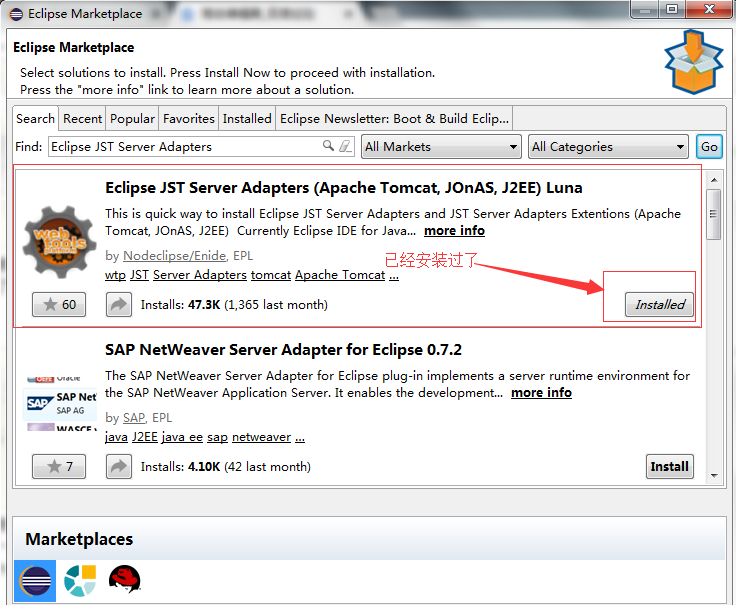Open the SAP author link
The height and width of the screenshot is (605, 736).
[x=134, y=418]
